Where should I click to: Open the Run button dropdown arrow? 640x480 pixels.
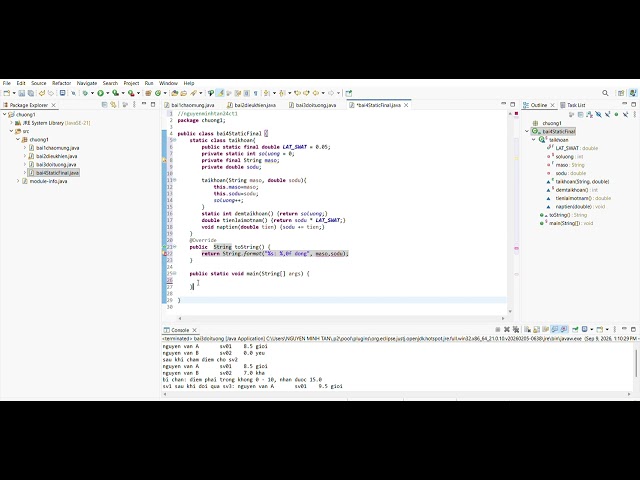click(x=108, y=93)
